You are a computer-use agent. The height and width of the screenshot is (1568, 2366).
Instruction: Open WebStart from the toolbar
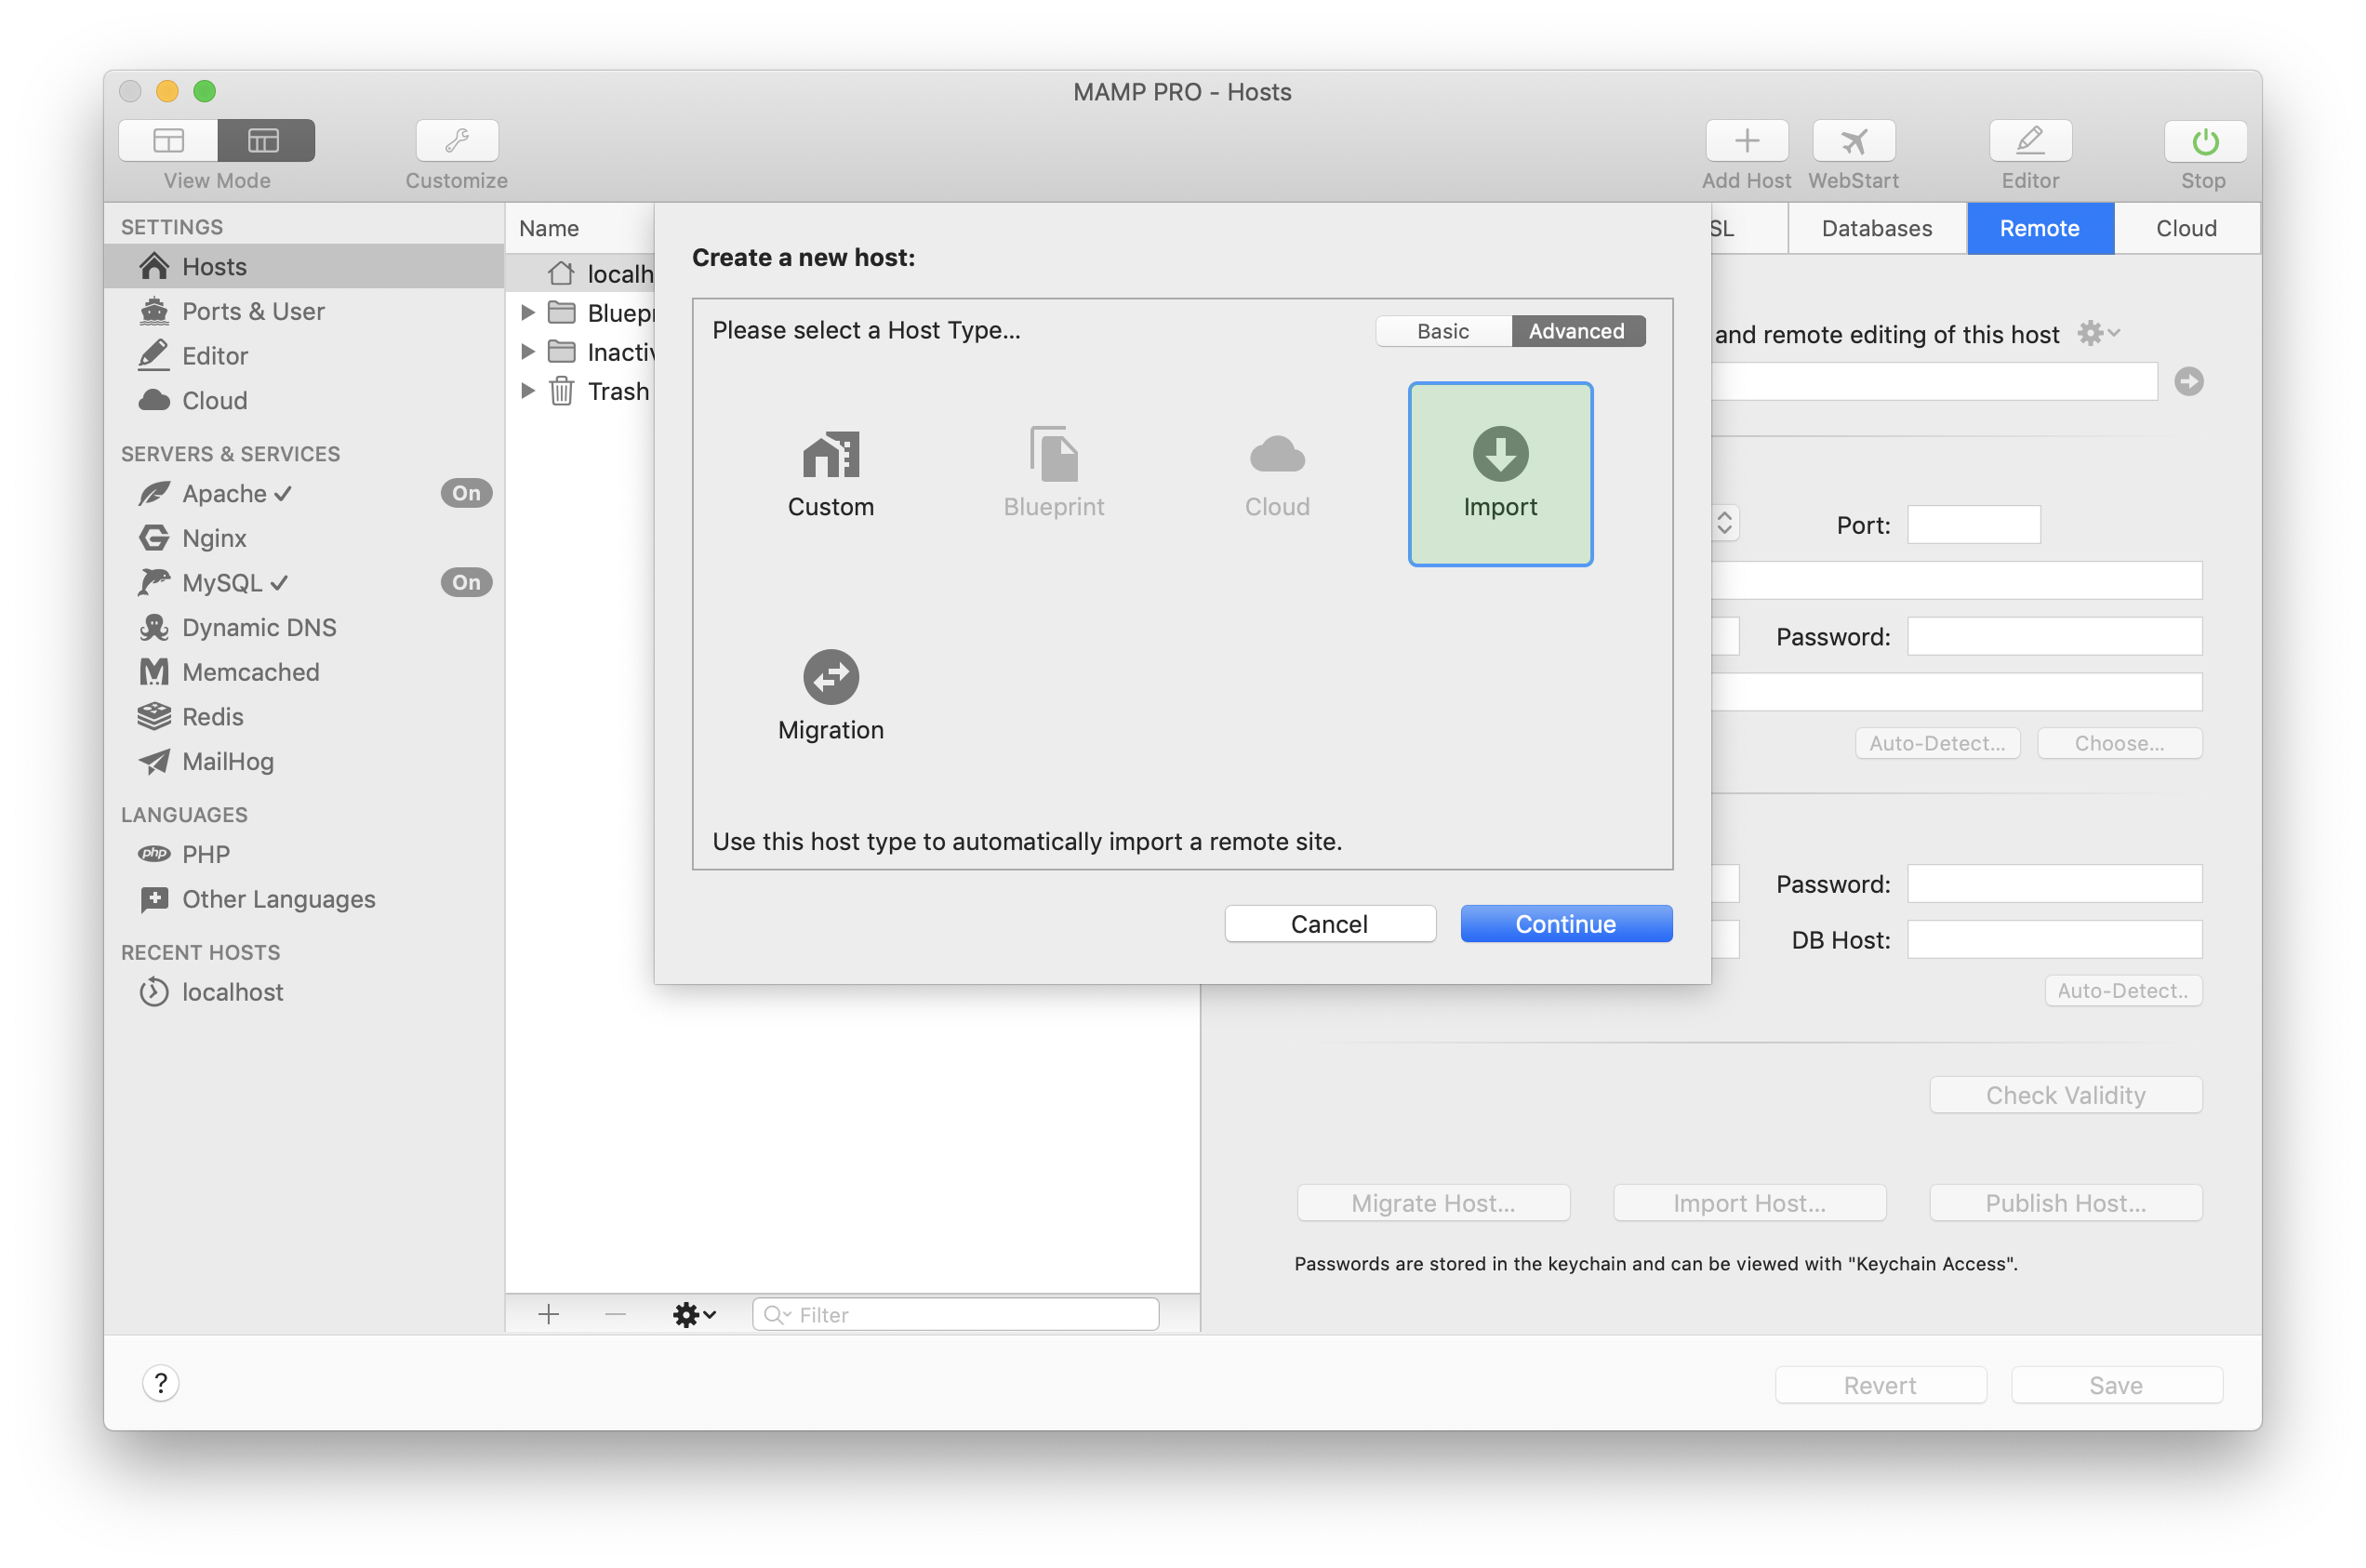coord(1852,141)
